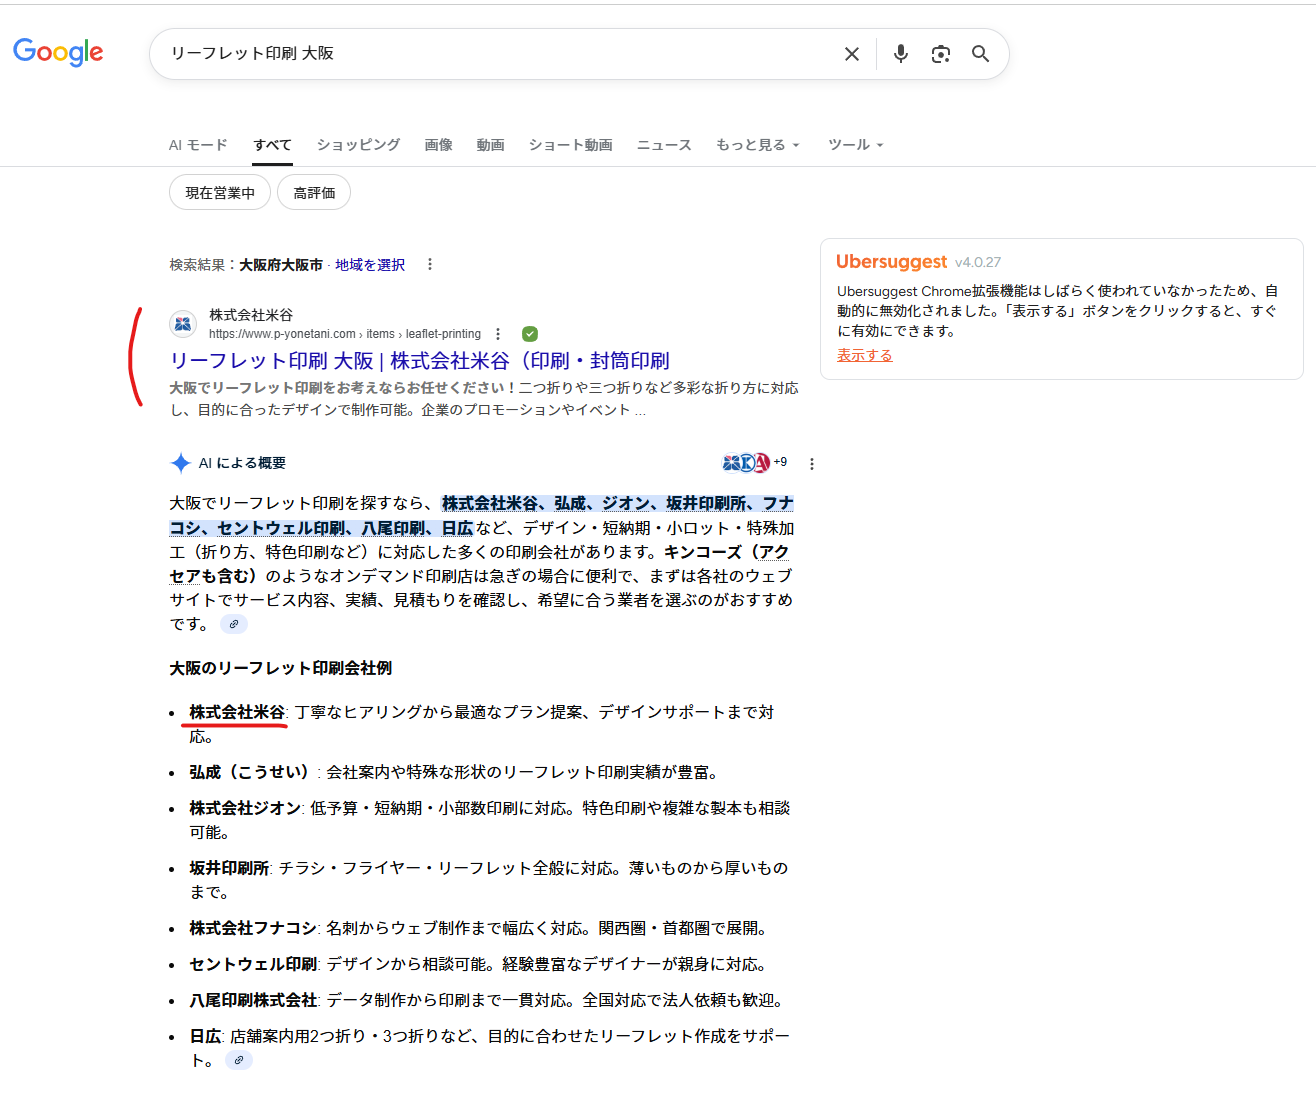Open options menu for the 株式会社米谷 result
Image resolution: width=1316 pixels, height=1093 pixels.
(498, 334)
